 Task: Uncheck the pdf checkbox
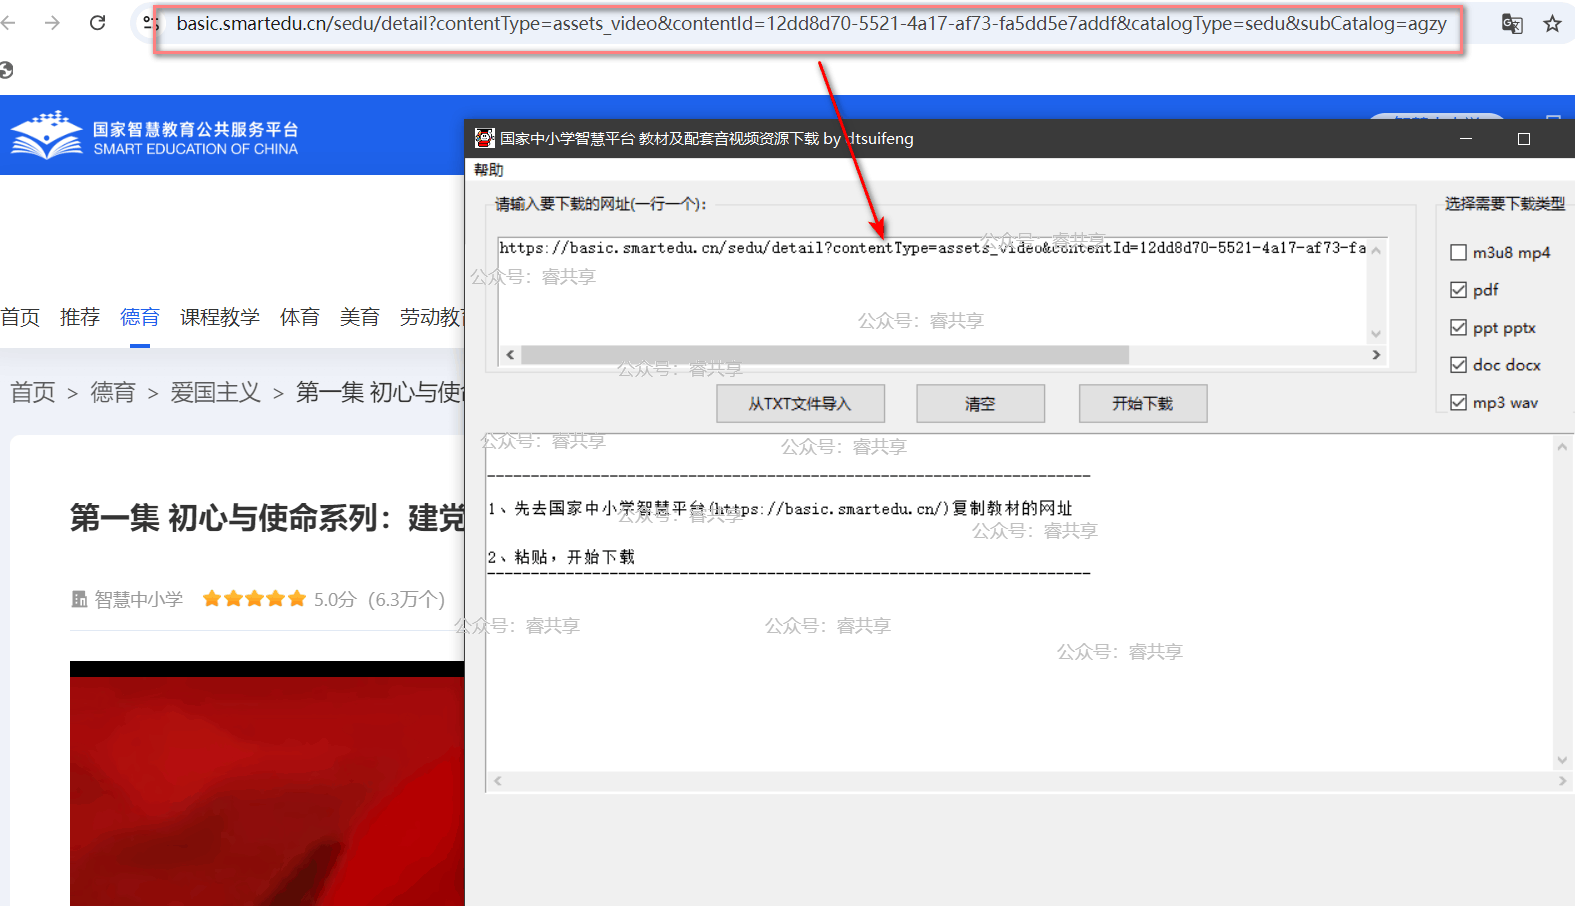click(1458, 290)
